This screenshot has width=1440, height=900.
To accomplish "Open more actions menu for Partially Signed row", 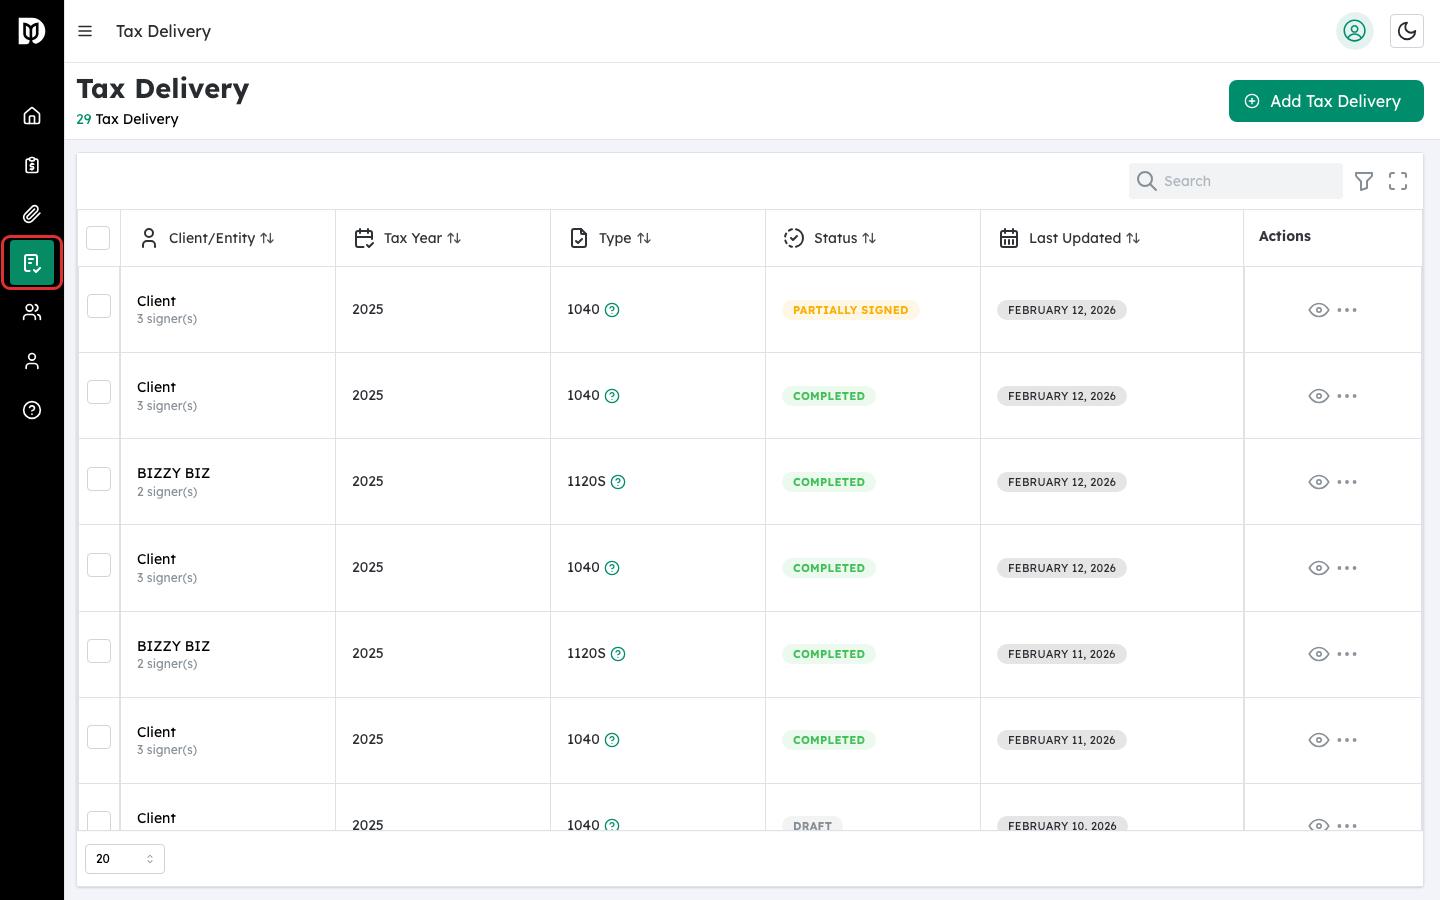I will [x=1347, y=310].
